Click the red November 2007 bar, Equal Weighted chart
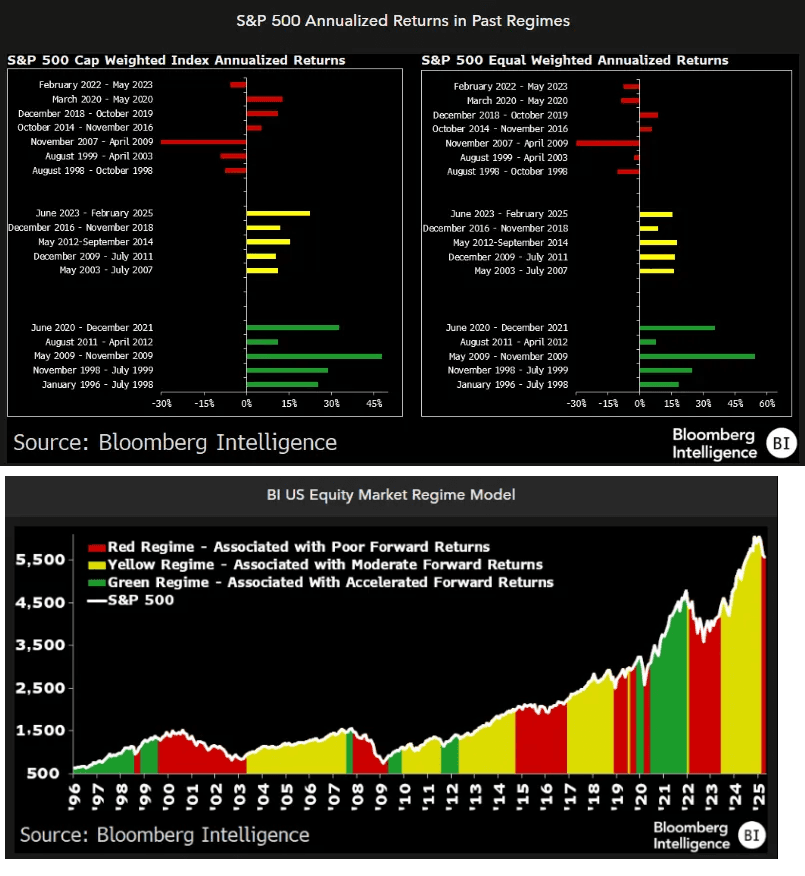The image size is (805, 876). [608, 144]
